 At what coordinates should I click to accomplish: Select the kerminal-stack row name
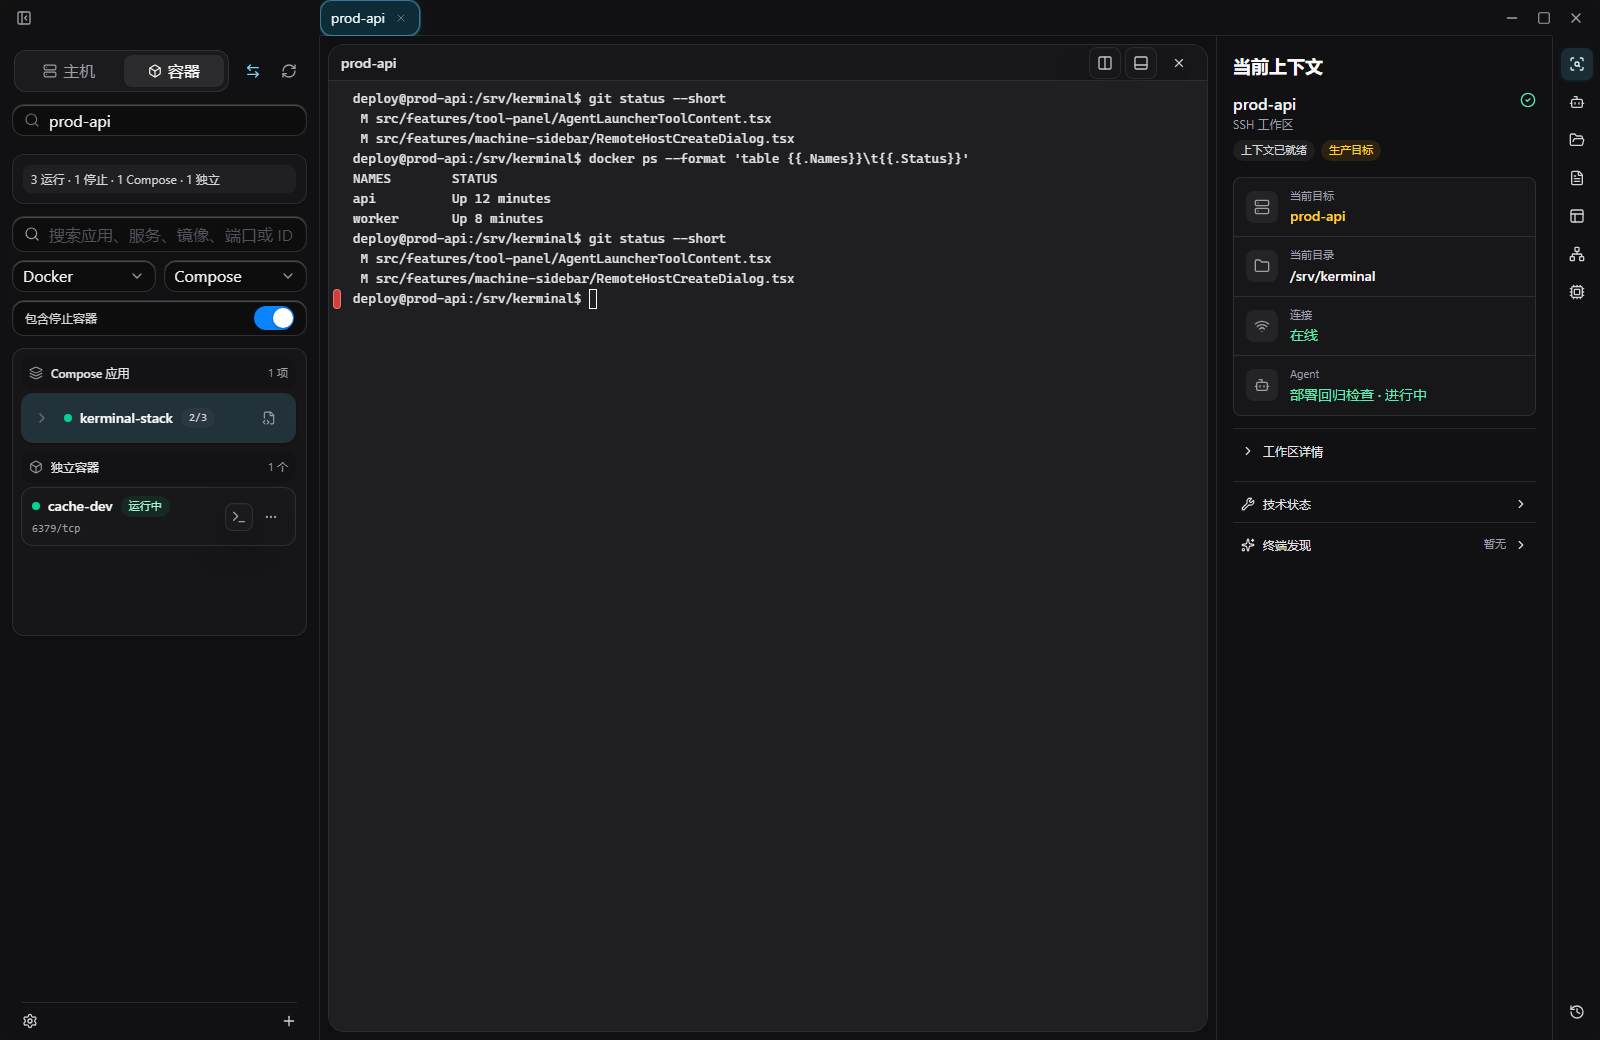(x=126, y=418)
